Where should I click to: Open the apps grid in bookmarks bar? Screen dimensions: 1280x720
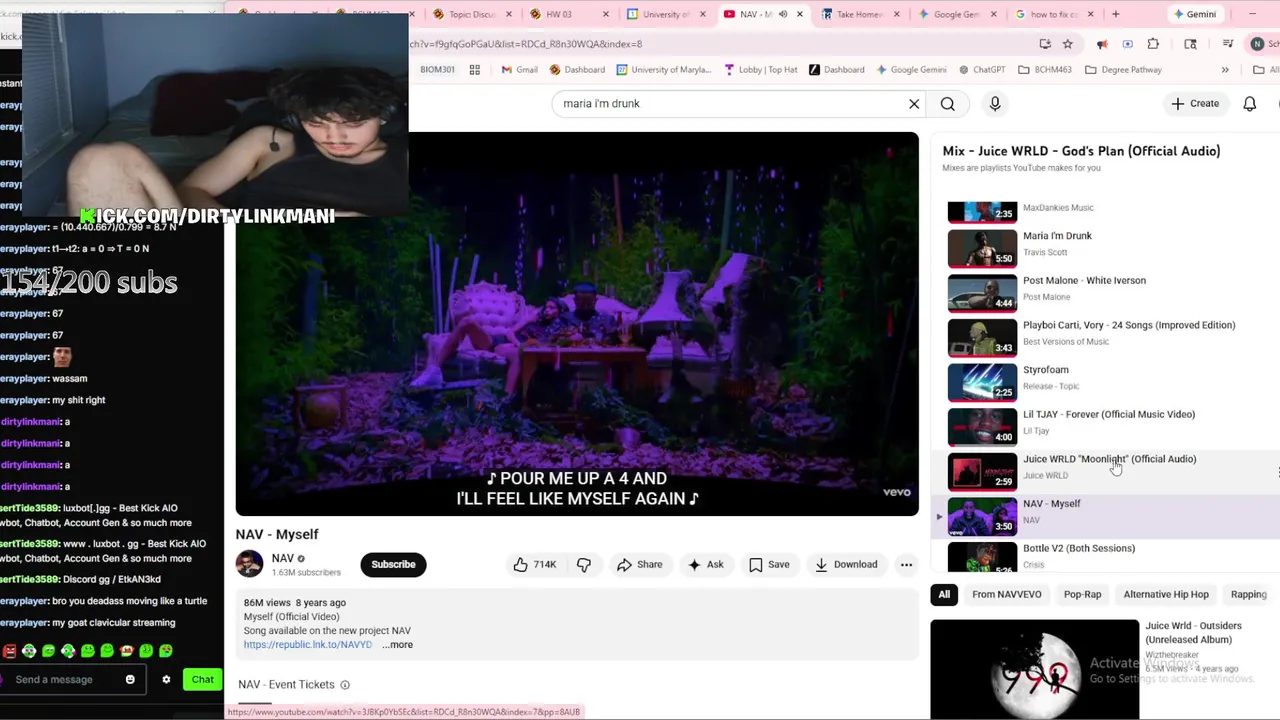point(475,70)
